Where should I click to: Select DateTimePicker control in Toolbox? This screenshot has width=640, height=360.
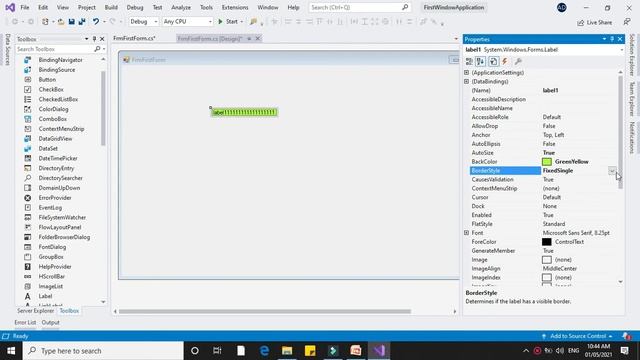tap(58, 158)
